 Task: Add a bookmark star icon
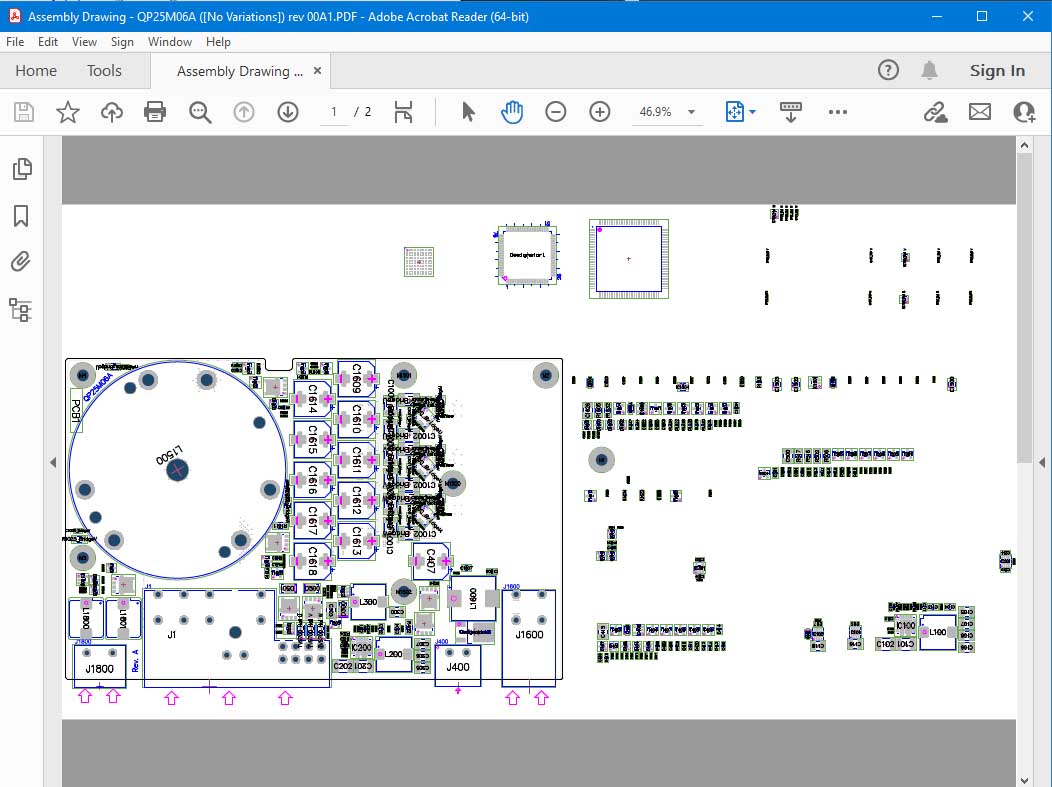click(67, 112)
